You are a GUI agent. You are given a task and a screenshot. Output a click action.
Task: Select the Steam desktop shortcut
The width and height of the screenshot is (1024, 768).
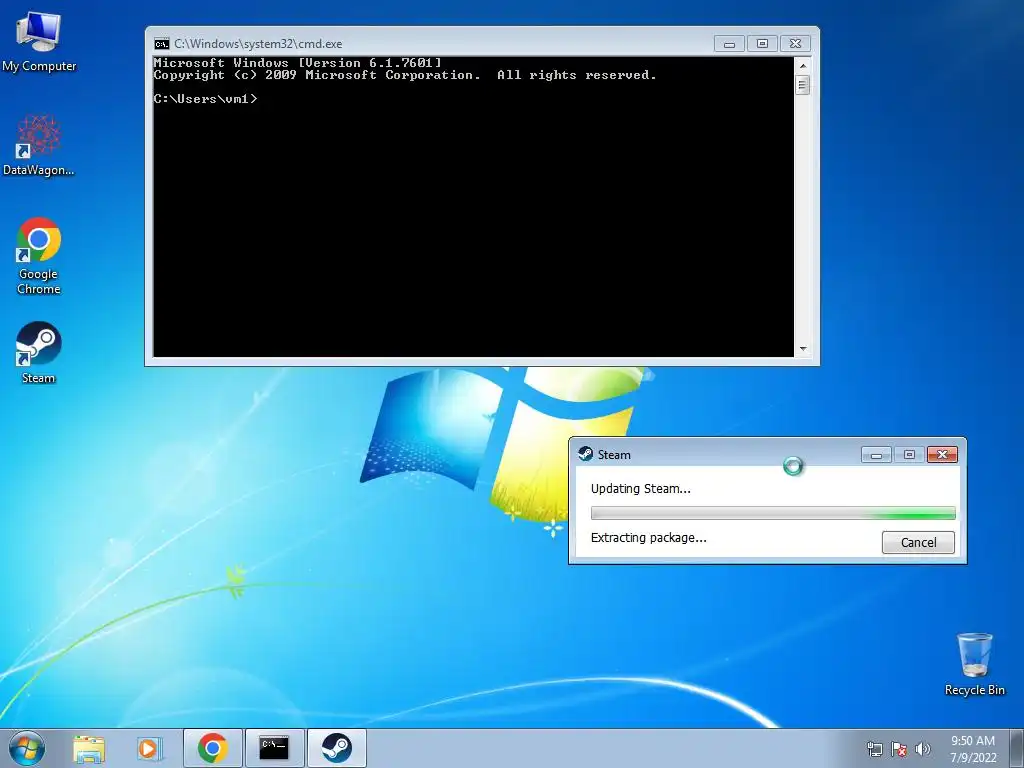pos(39,353)
